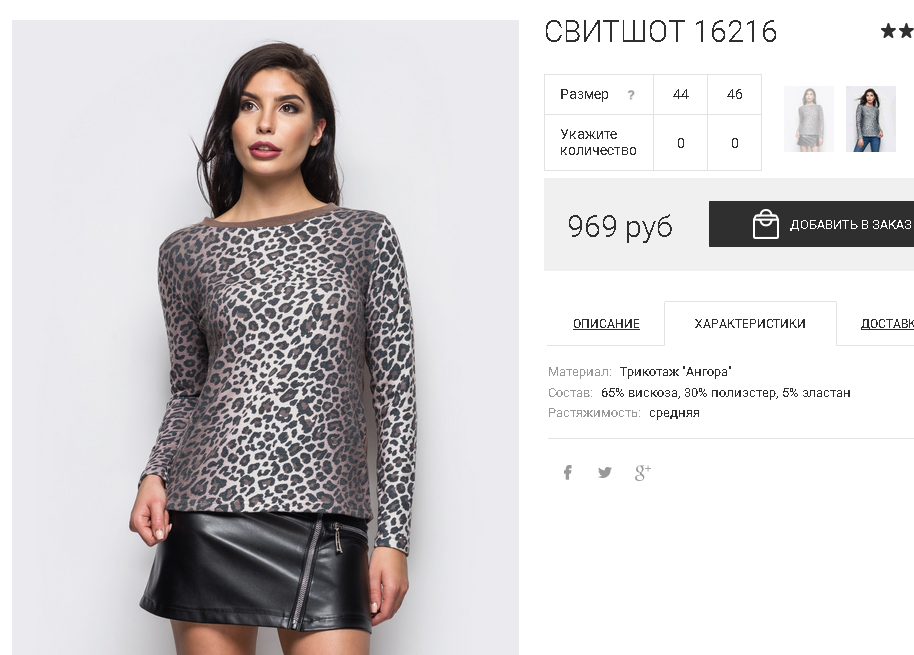Share product via Facebook icon
The height and width of the screenshot is (655, 914).
[568, 472]
